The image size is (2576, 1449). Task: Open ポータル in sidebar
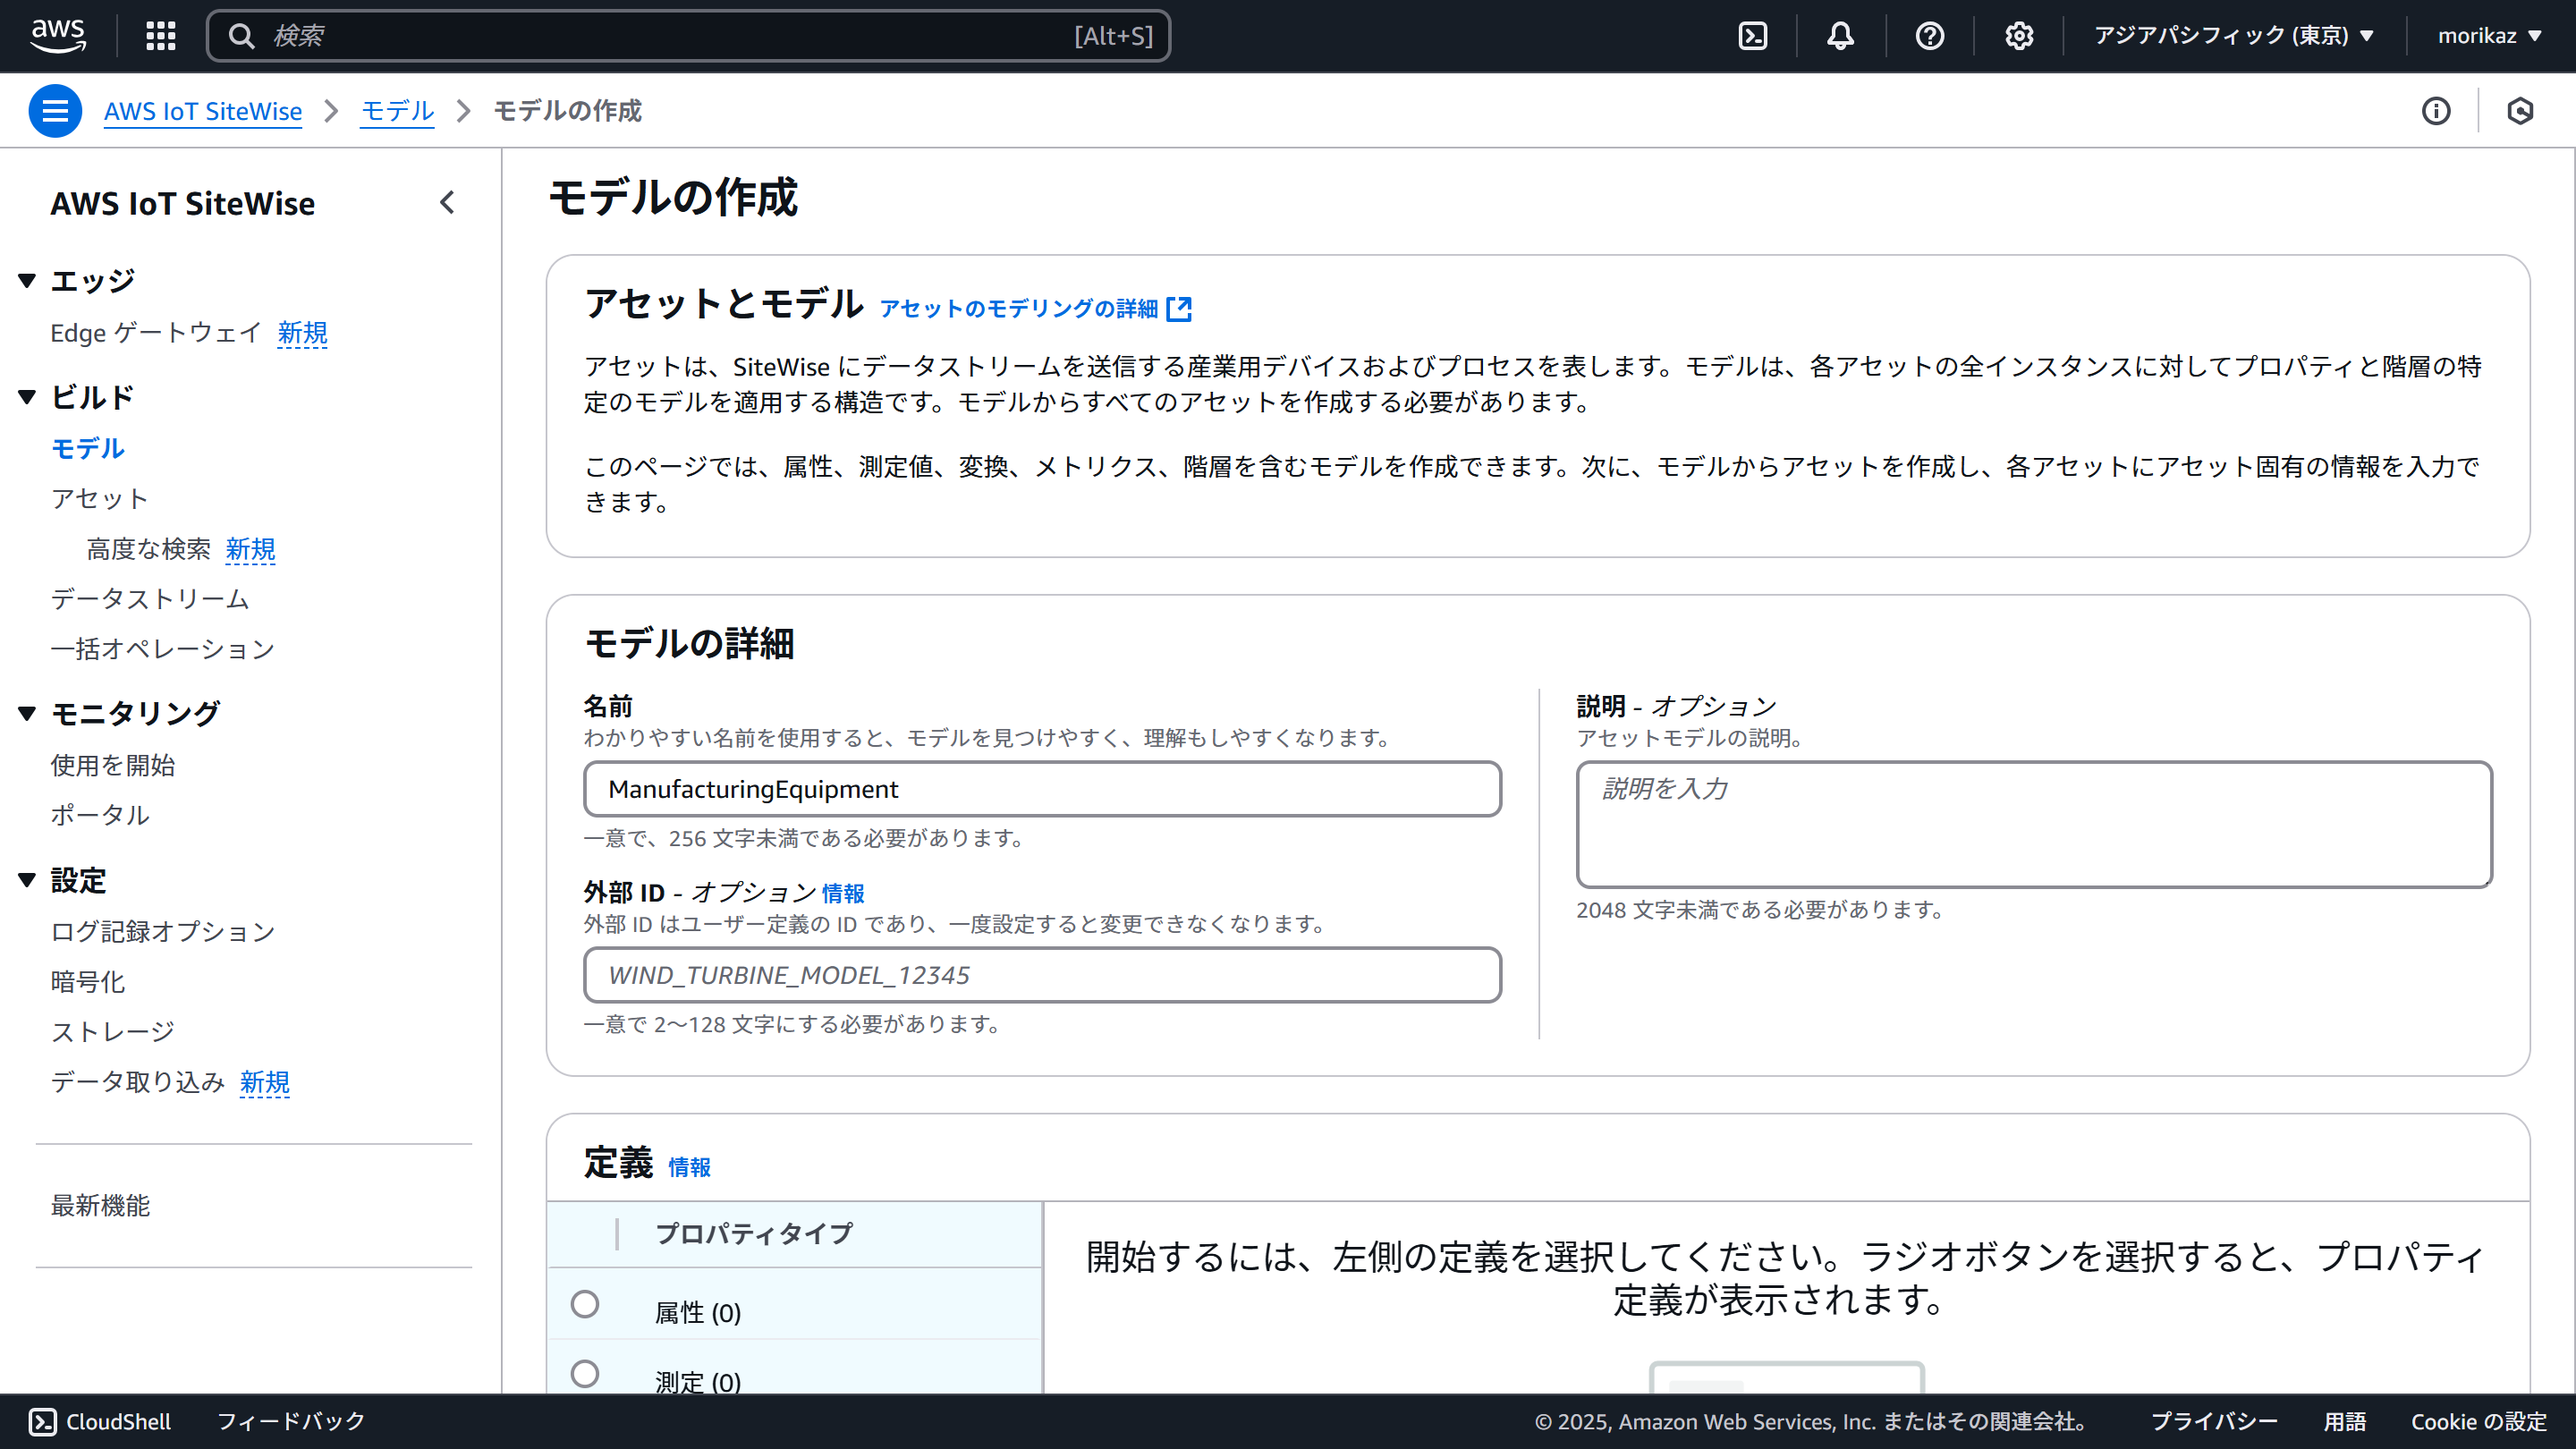[x=100, y=816]
